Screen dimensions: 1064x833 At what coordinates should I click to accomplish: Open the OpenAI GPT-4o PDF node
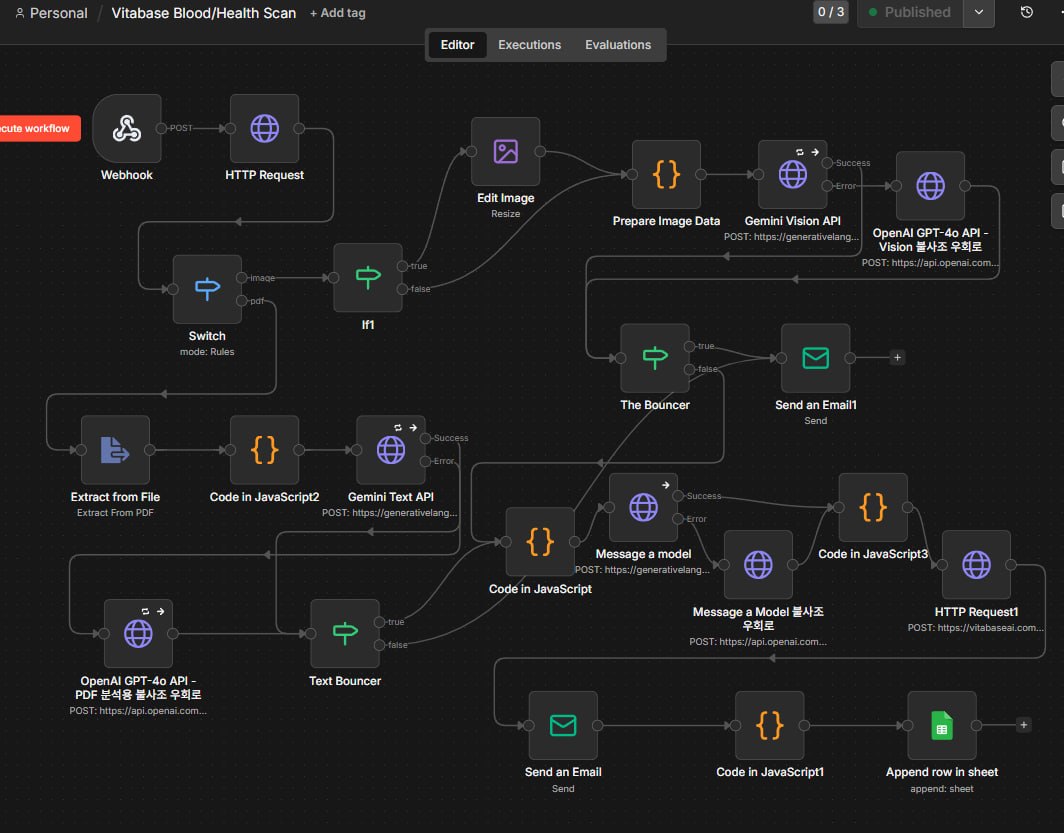click(138, 634)
